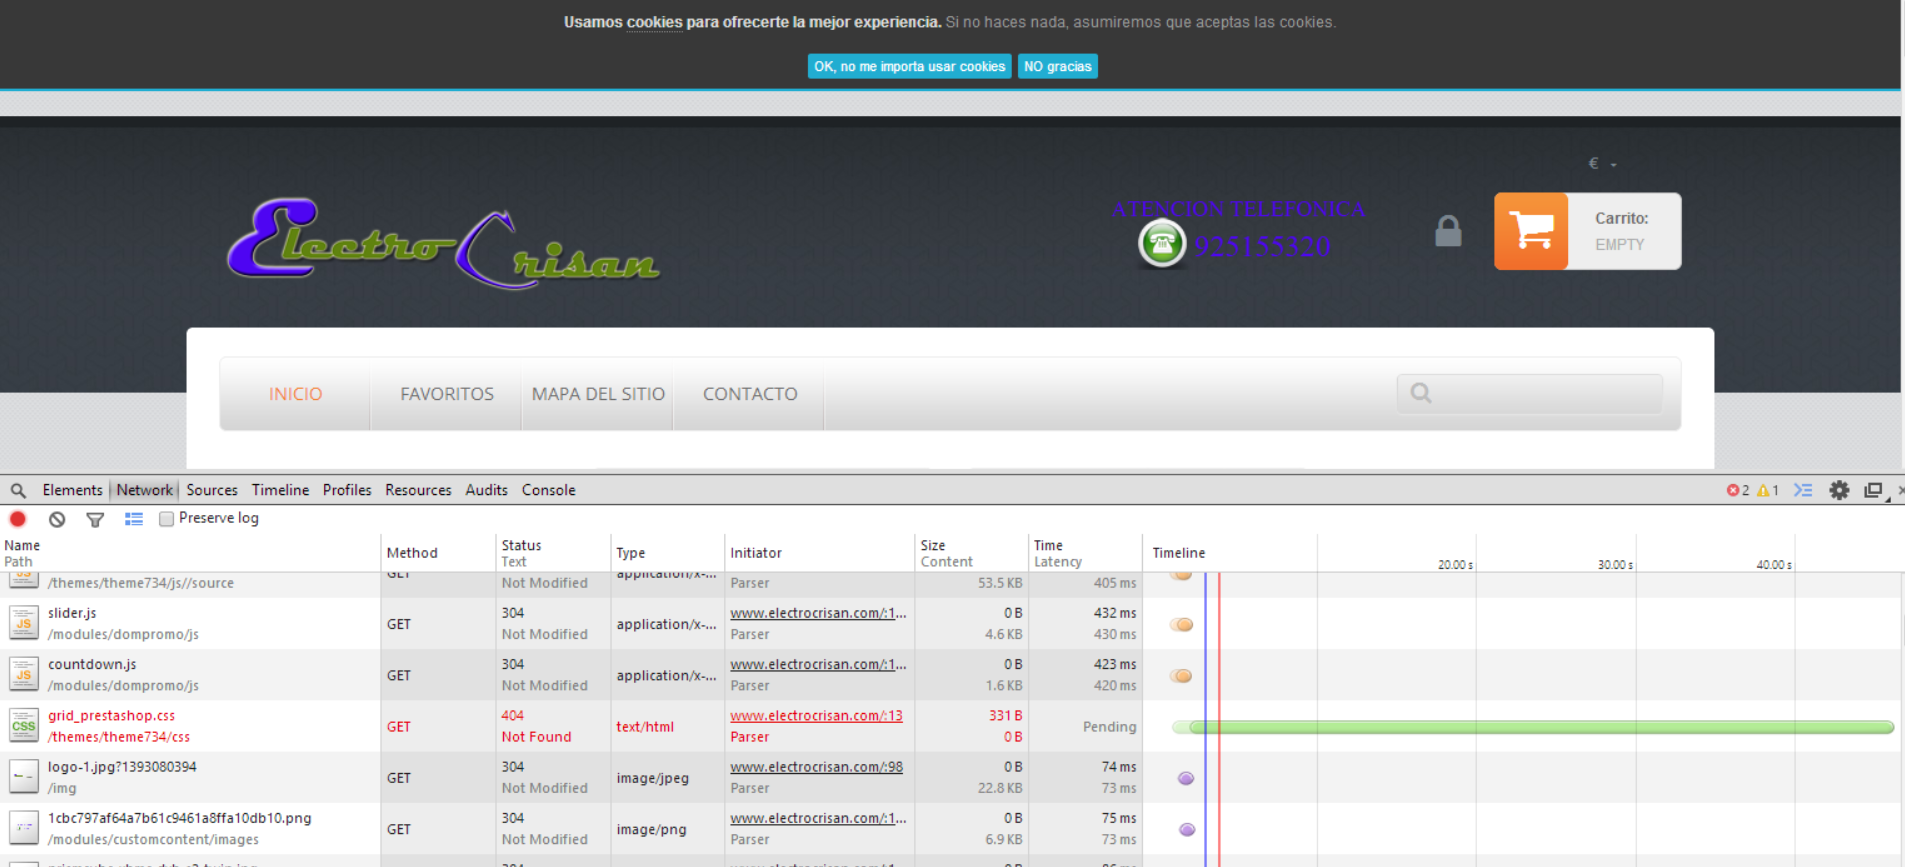The height and width of the screenshot is (867, 1905).
Task: Open DevTools settings gear
Action: click(x=1839, y=490)
